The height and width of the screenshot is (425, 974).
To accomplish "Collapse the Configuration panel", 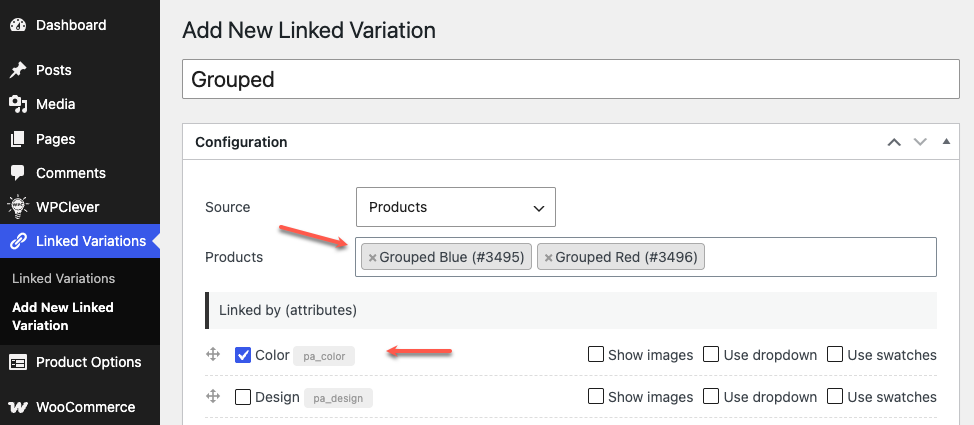I will pyautogui.click(x=946, y=142).
